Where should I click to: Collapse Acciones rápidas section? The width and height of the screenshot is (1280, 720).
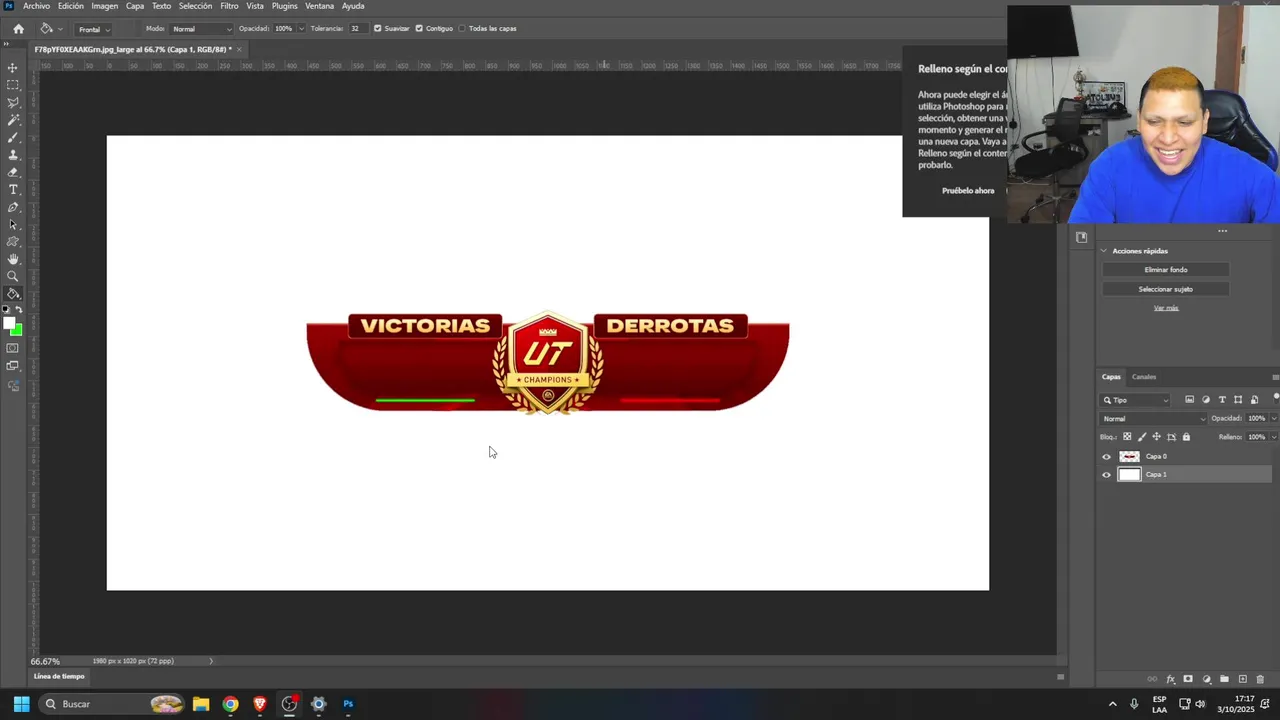(x=1104, y=251)
